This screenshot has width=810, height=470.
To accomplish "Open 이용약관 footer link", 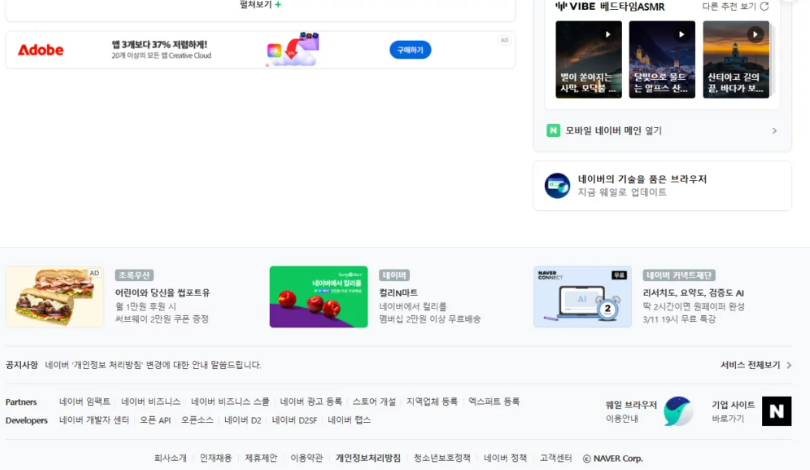I will [x=306, y=458].
